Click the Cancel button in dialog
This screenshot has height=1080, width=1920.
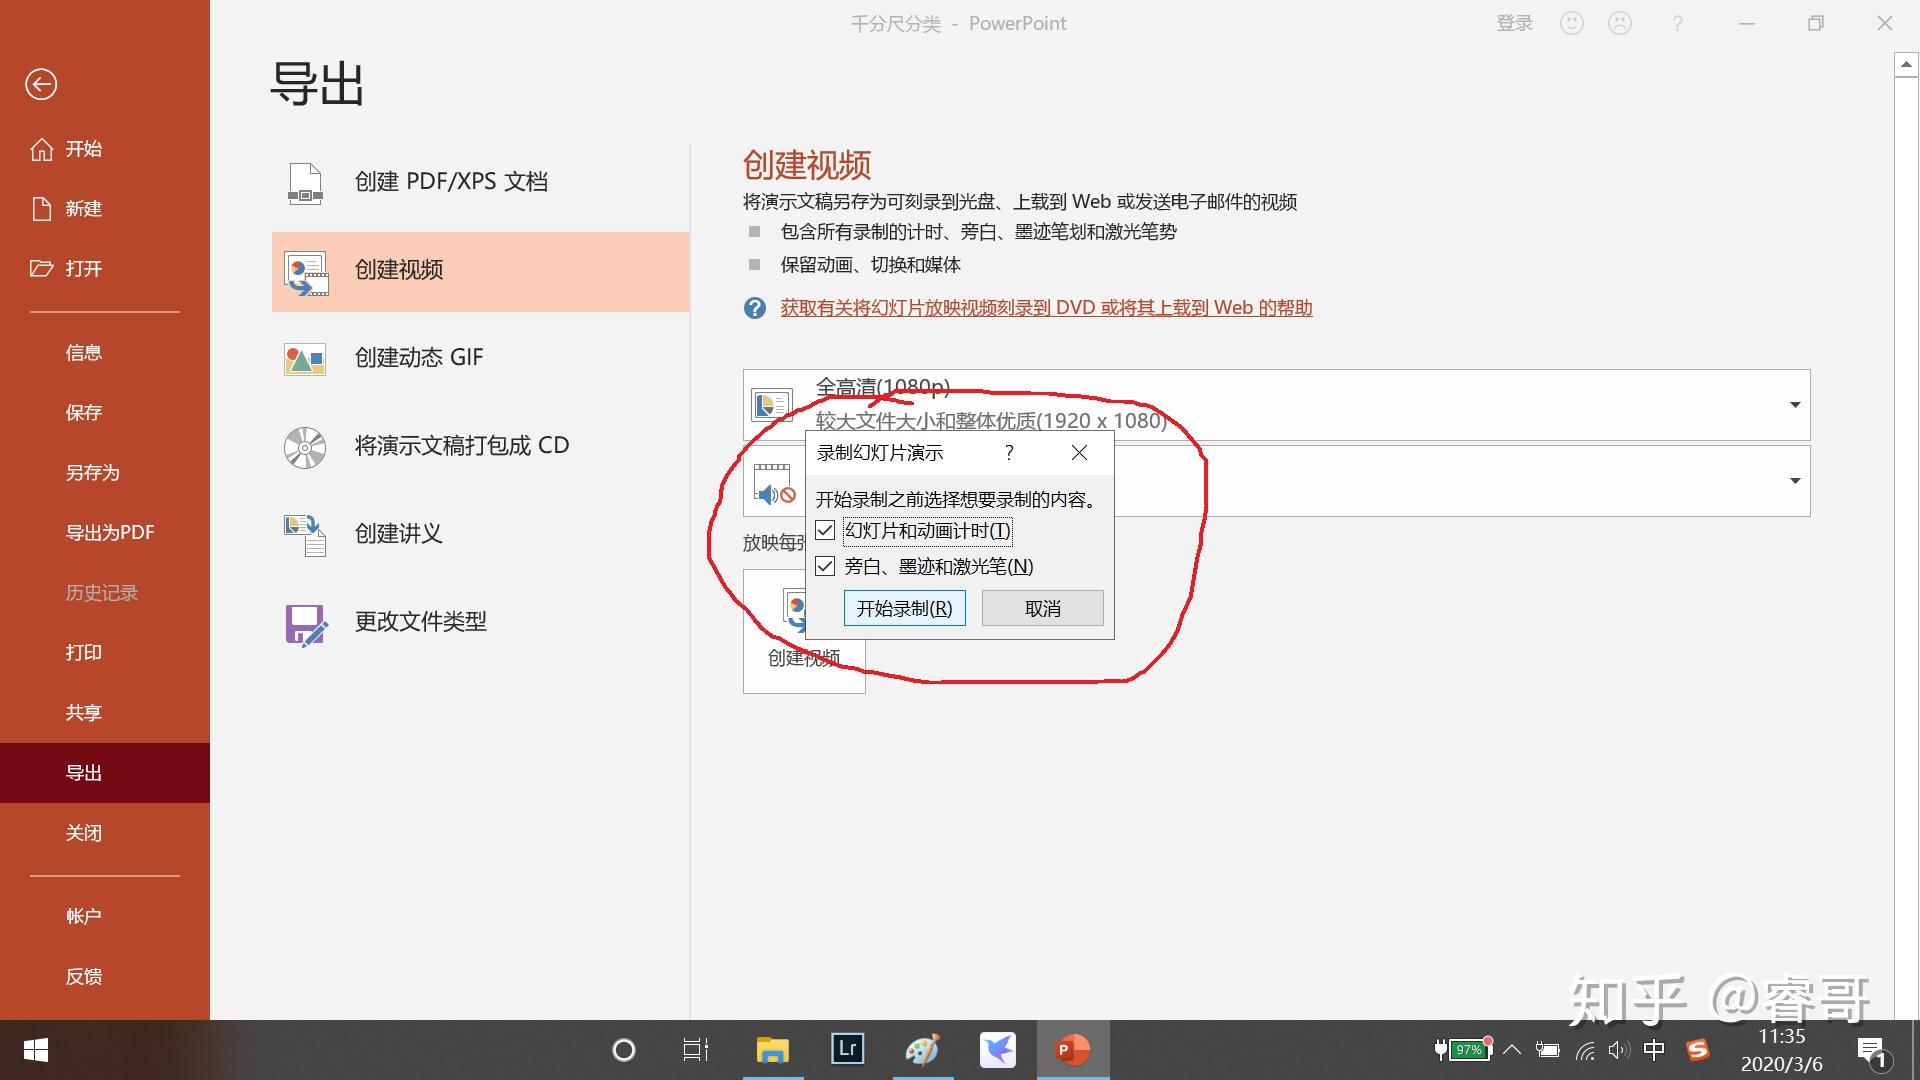pos(1042,609)
